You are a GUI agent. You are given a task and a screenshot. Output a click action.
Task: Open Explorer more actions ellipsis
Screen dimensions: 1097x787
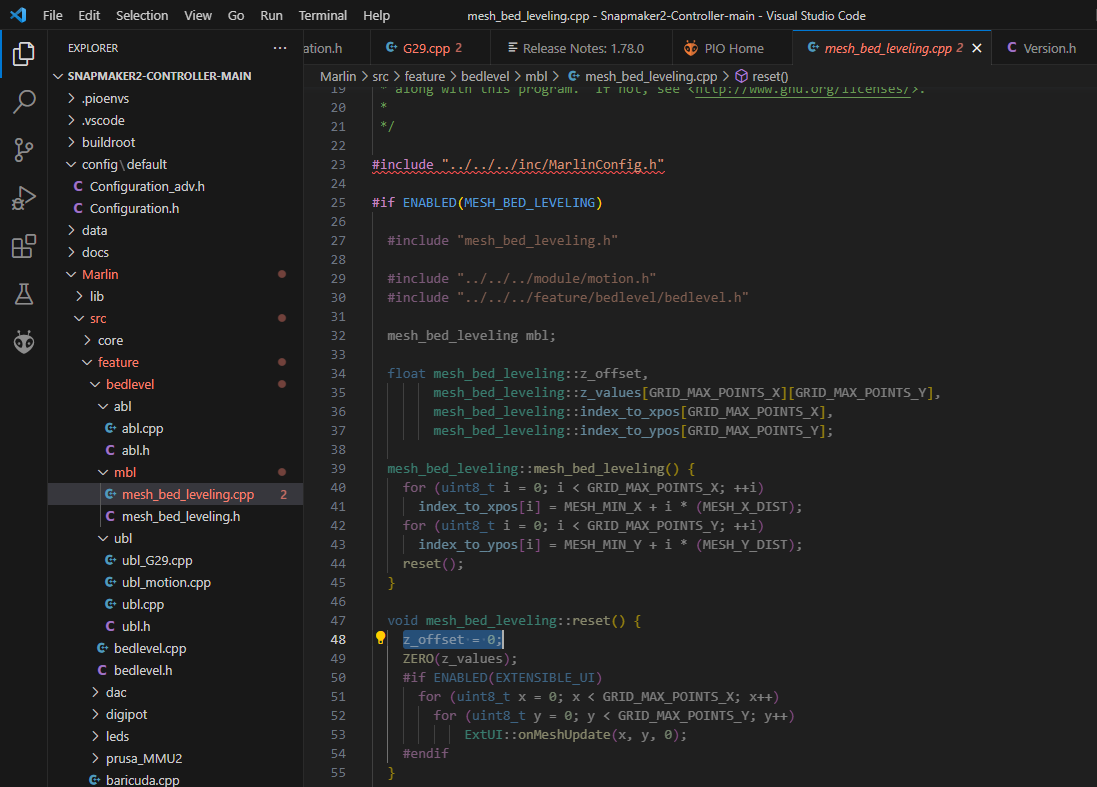280,48
